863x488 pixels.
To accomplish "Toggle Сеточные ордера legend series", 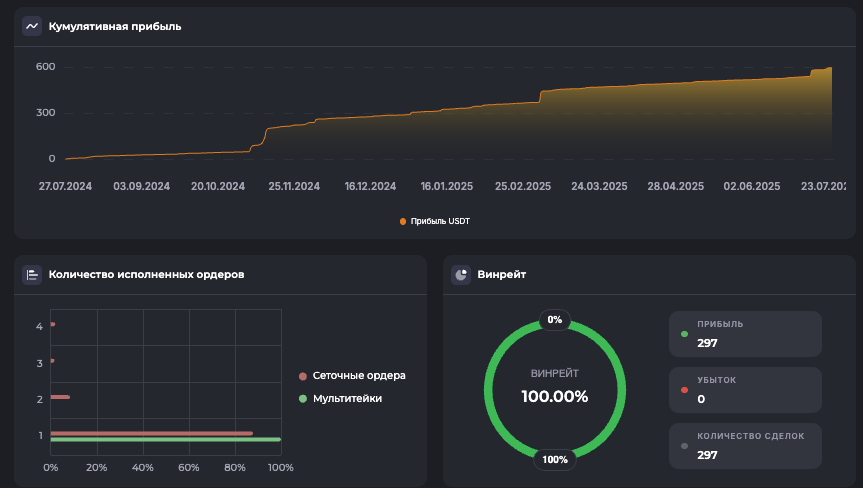I will pyautogui.click(x=358, y=376).
